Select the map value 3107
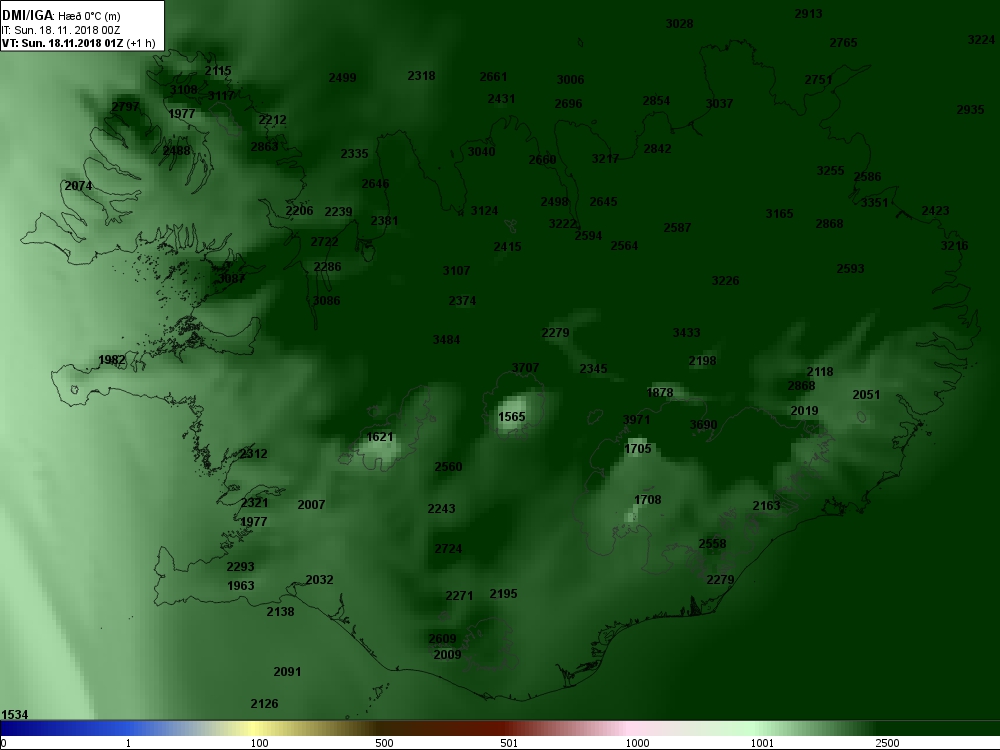Viewport: 1000px width, 750px height. pos(457,271)
